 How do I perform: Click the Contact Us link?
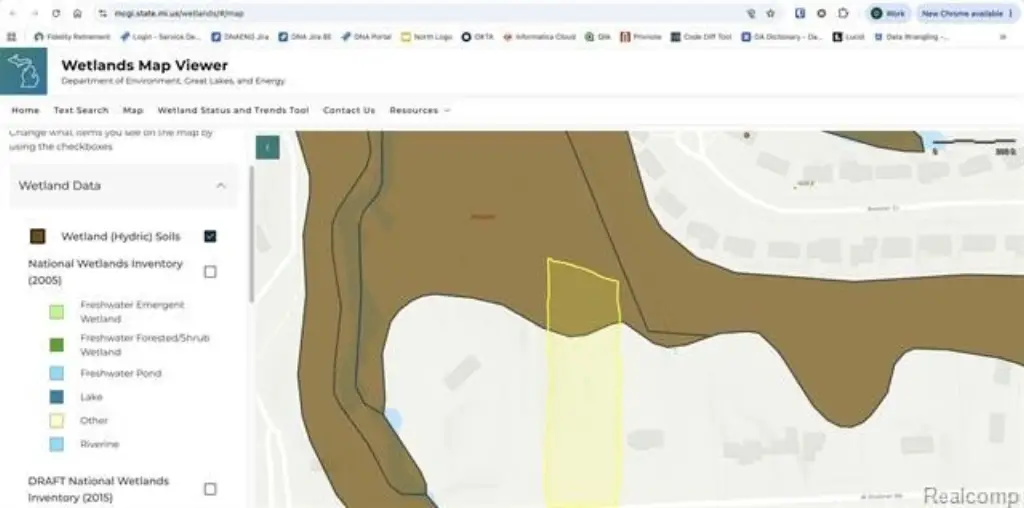coord(349,110)
